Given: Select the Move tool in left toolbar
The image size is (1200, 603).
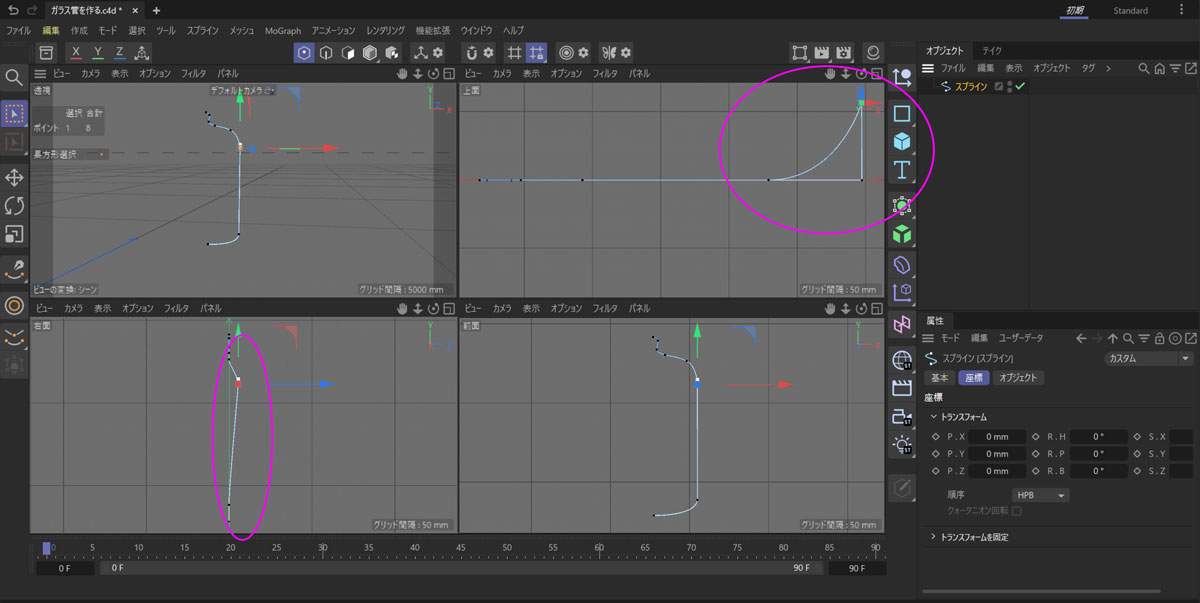Looking at the screenshot, I should [15, 177].
